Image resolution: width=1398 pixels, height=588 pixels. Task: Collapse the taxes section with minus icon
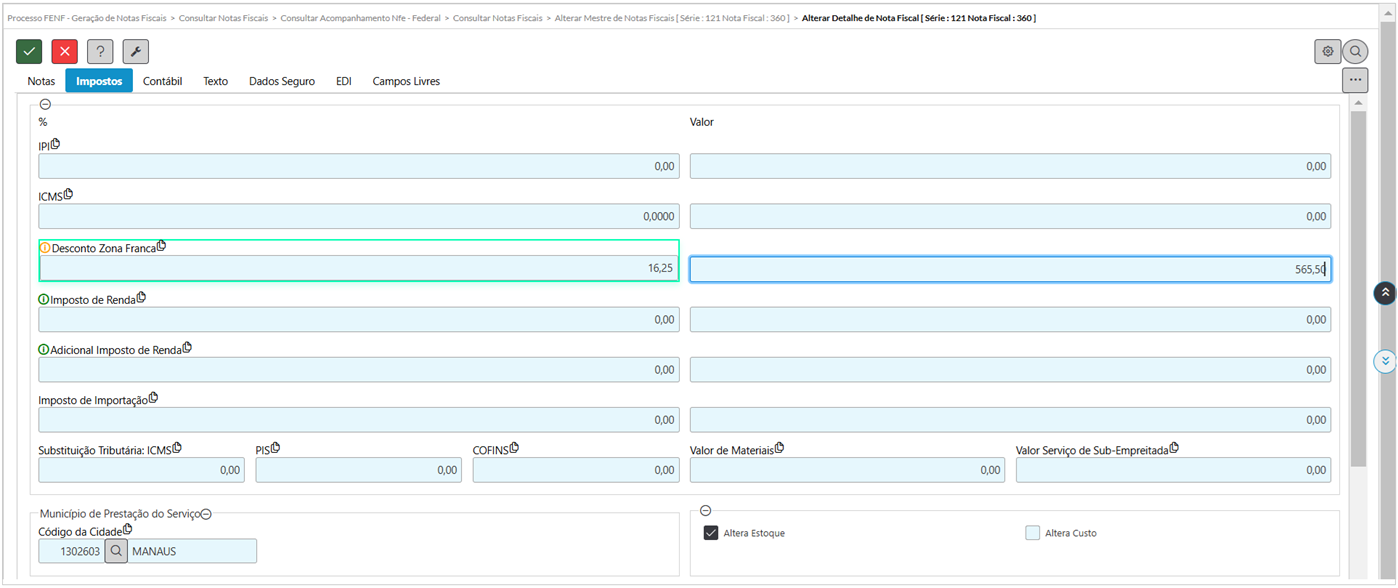click(x=45, y=104)
